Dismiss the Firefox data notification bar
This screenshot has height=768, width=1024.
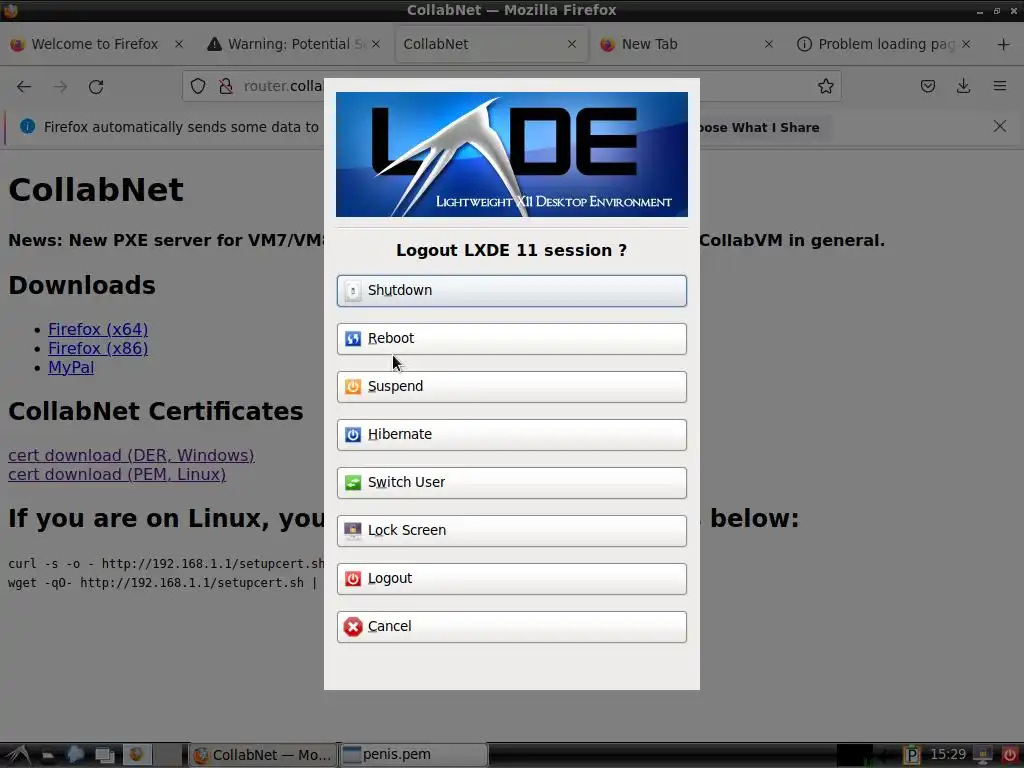[999, 126]
